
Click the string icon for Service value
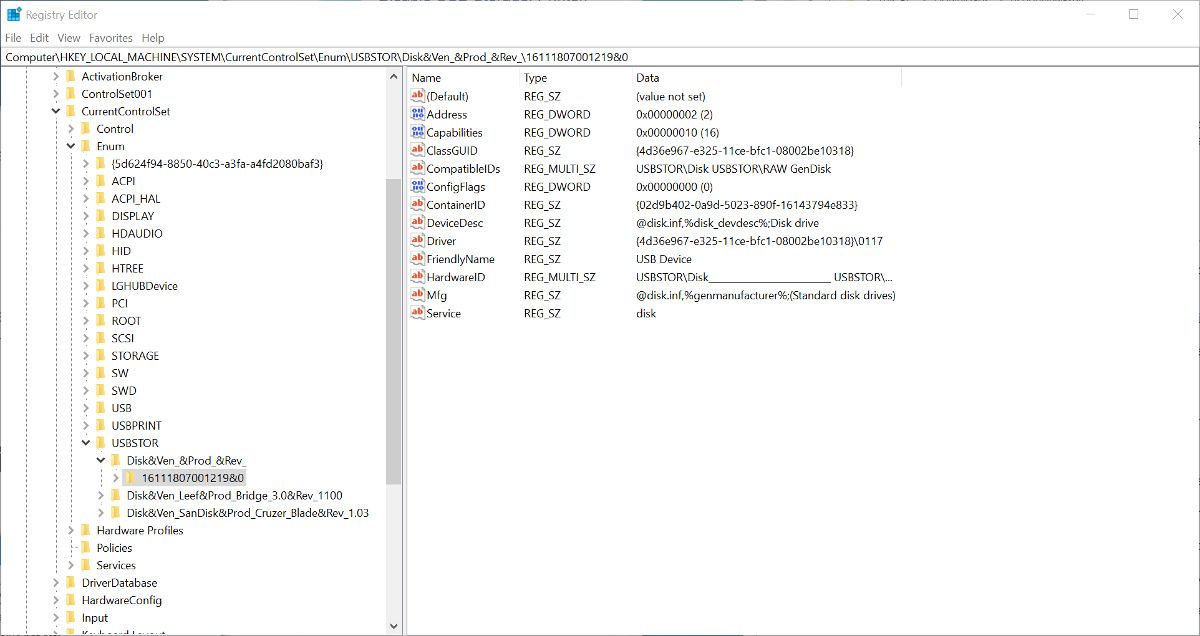coord(418,313)
